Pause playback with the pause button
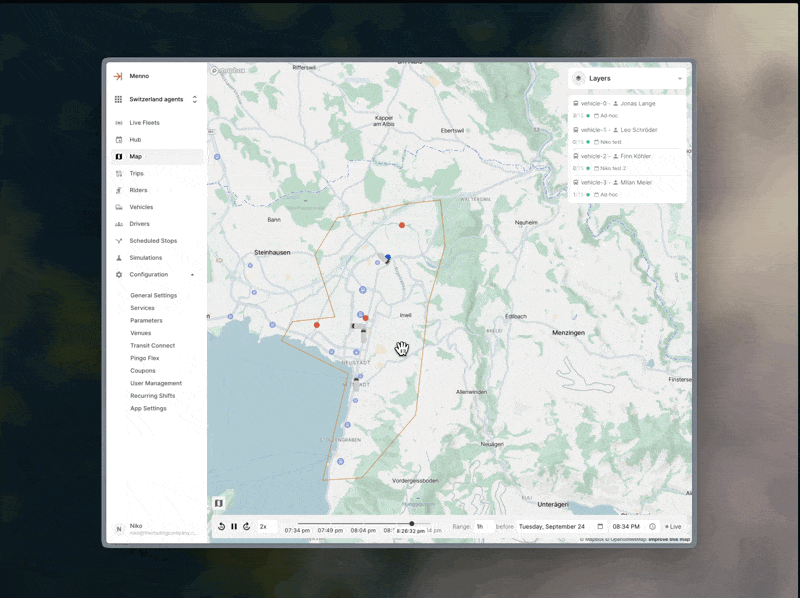The image size is (800, 598). click(x=234, y=525)
